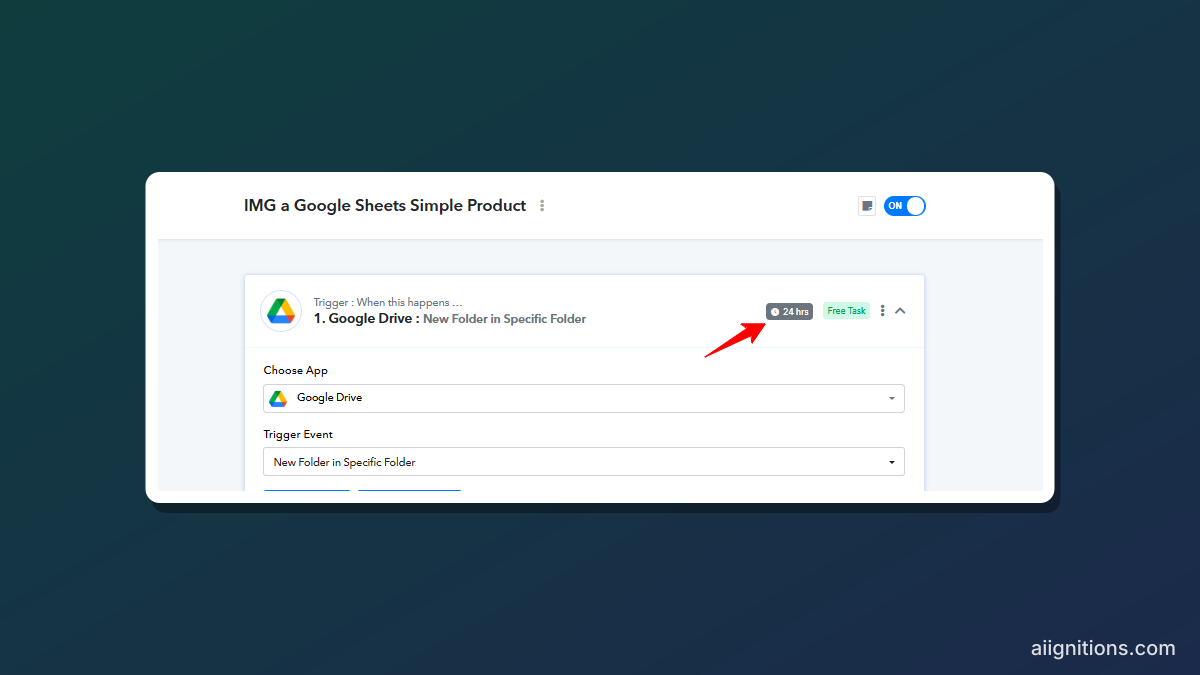
Task: Click the Google Drive trigger logo
Action: coord(281,311)
